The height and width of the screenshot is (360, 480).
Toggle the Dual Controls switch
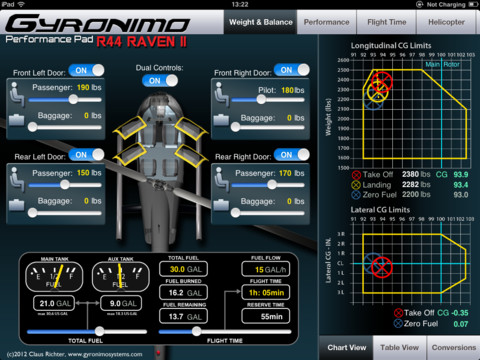160,81
